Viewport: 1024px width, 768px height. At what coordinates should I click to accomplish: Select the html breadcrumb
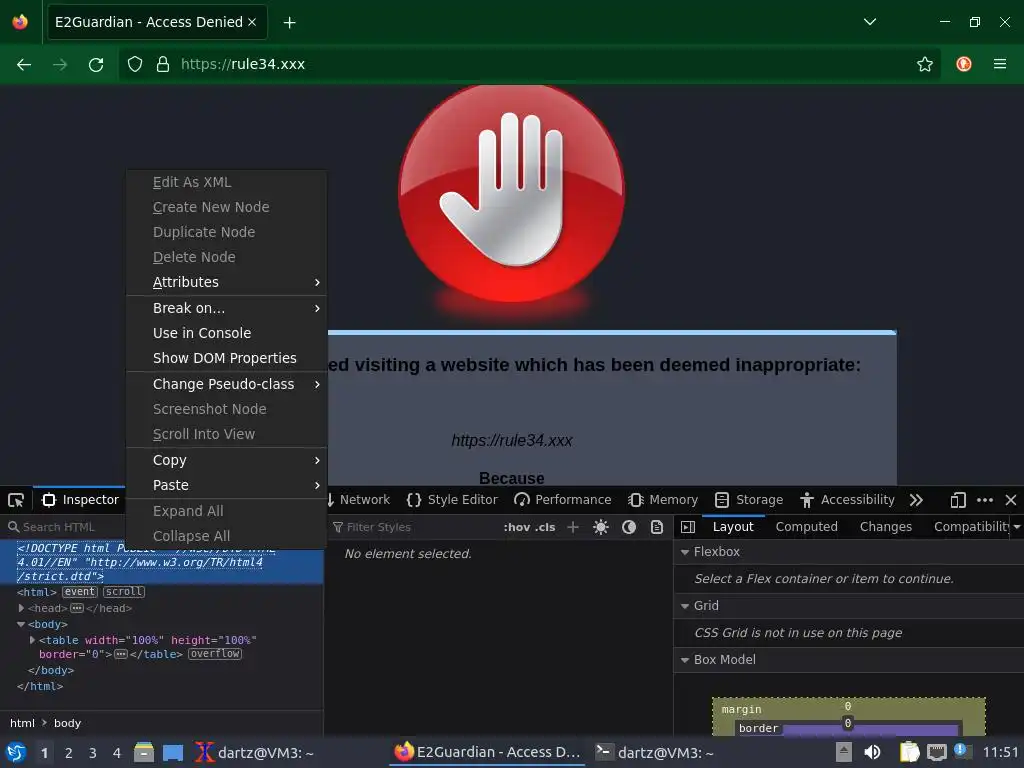coord(22,723)
